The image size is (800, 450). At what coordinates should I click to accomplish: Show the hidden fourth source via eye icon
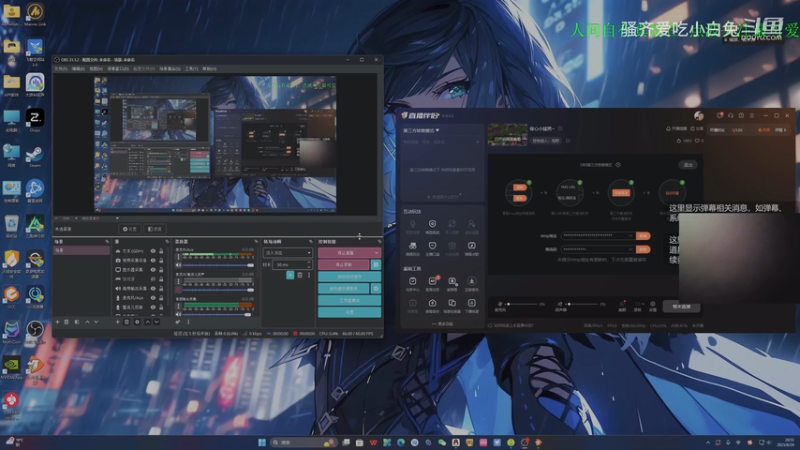point(153,279)
